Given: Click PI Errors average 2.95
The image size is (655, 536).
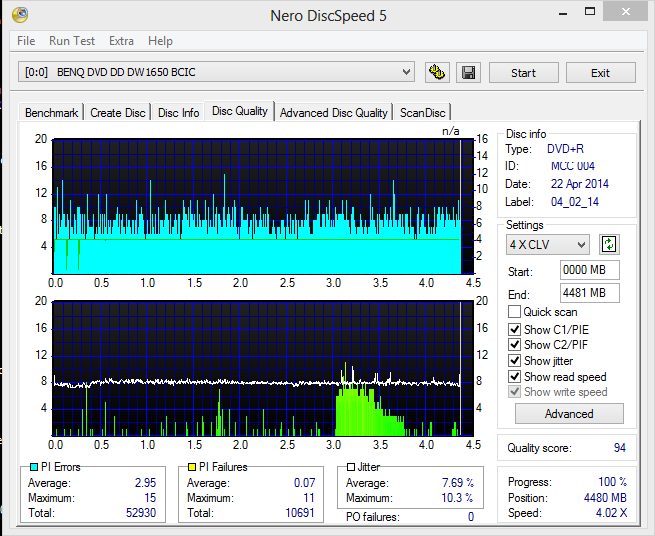Looking at the screenshot, I should tap(145, 483).
